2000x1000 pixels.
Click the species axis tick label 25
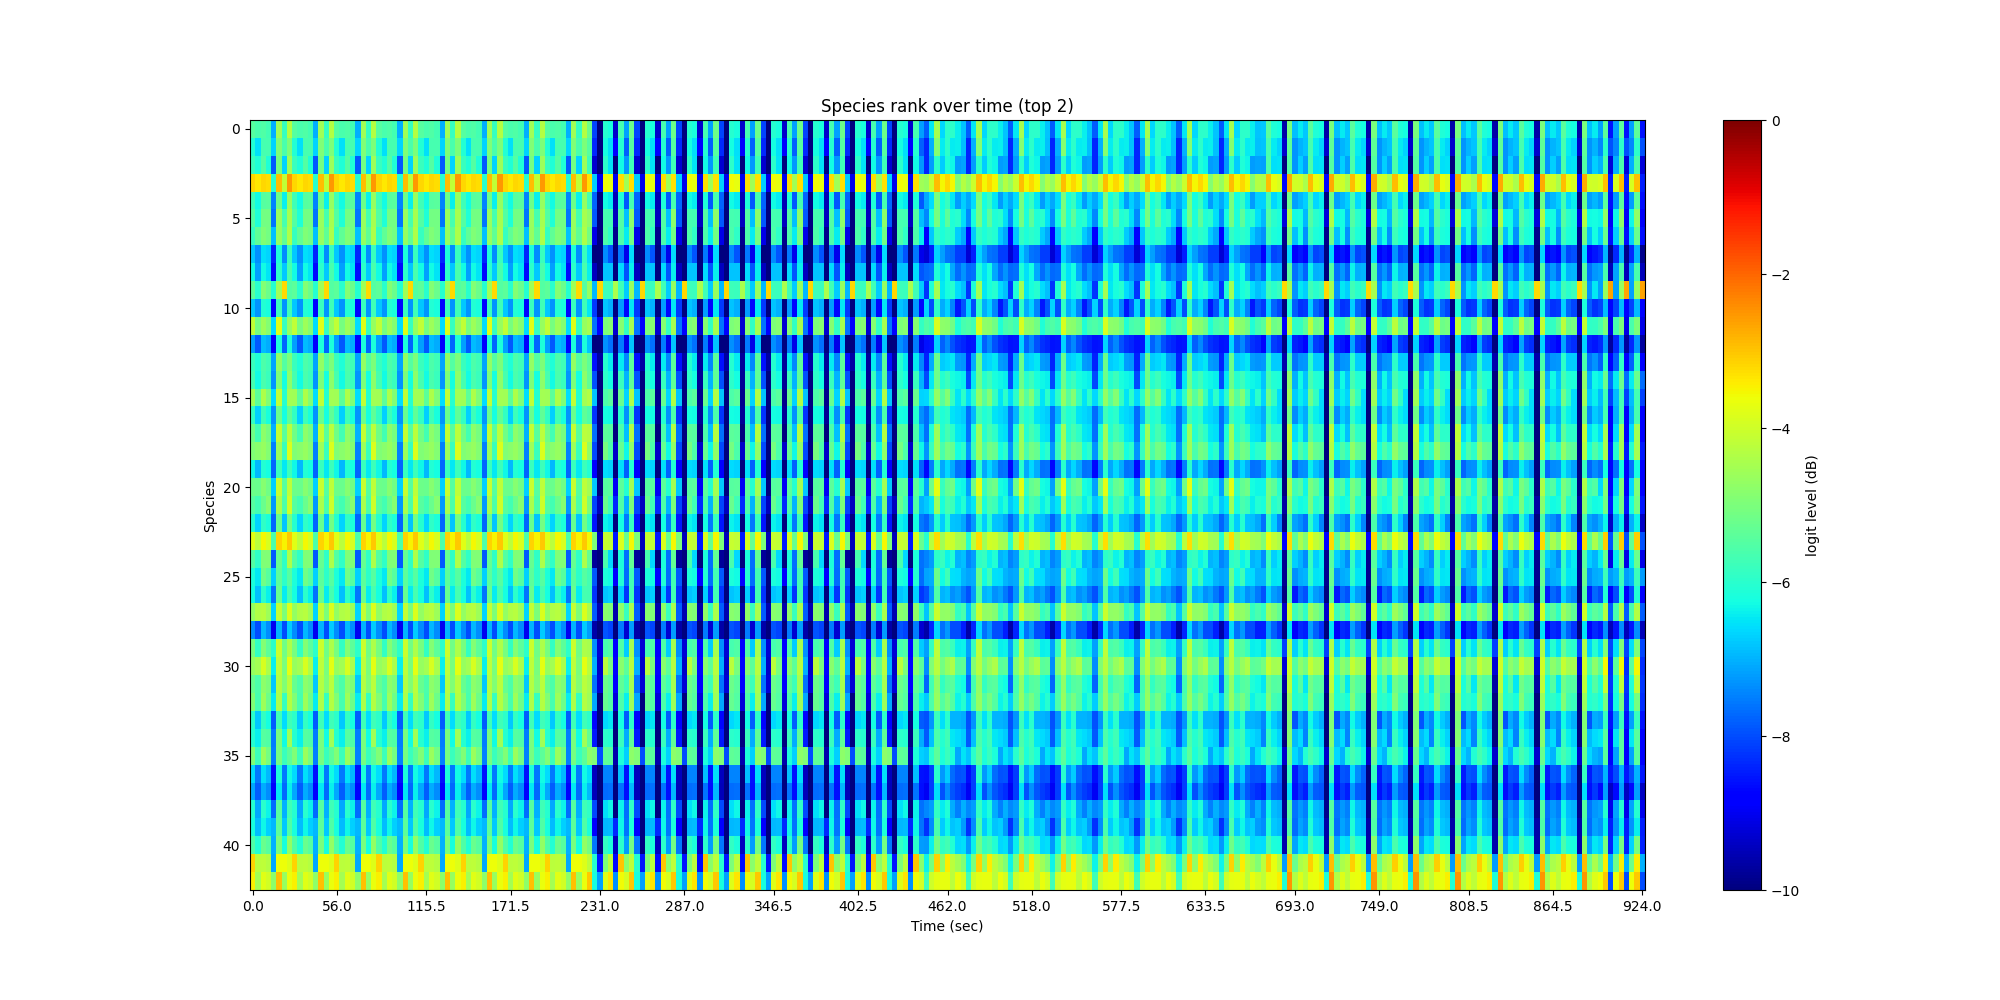pos(231,577)
